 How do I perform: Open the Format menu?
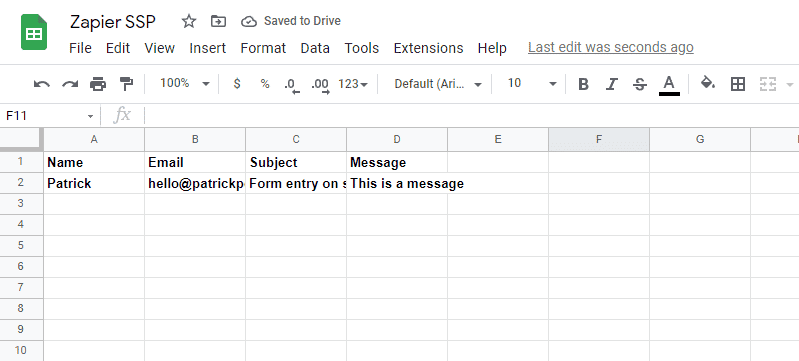tap(263, 48)
